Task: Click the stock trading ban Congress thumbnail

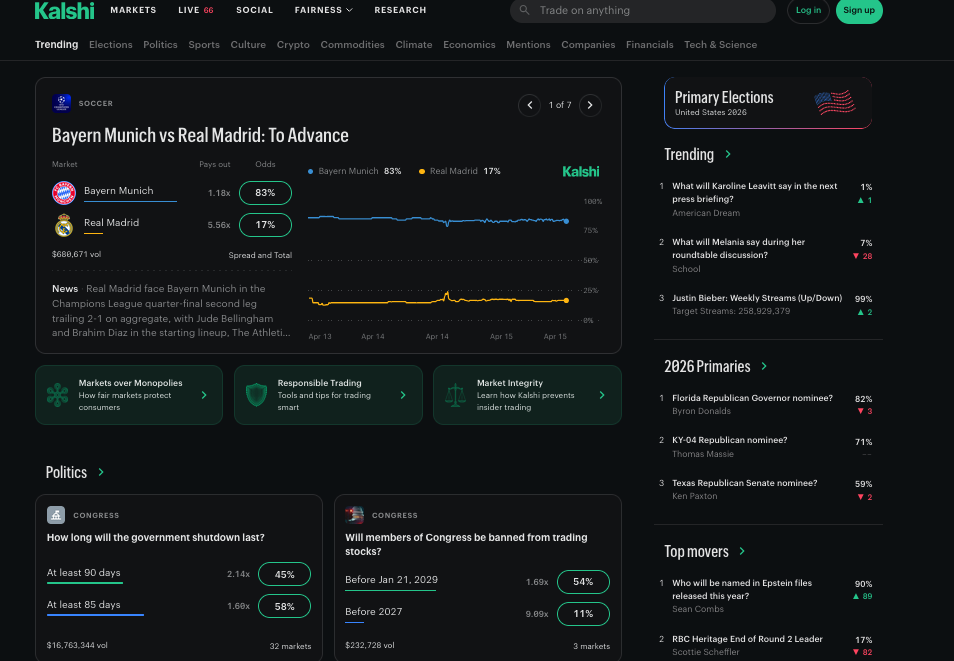Action: click(354, 515)
